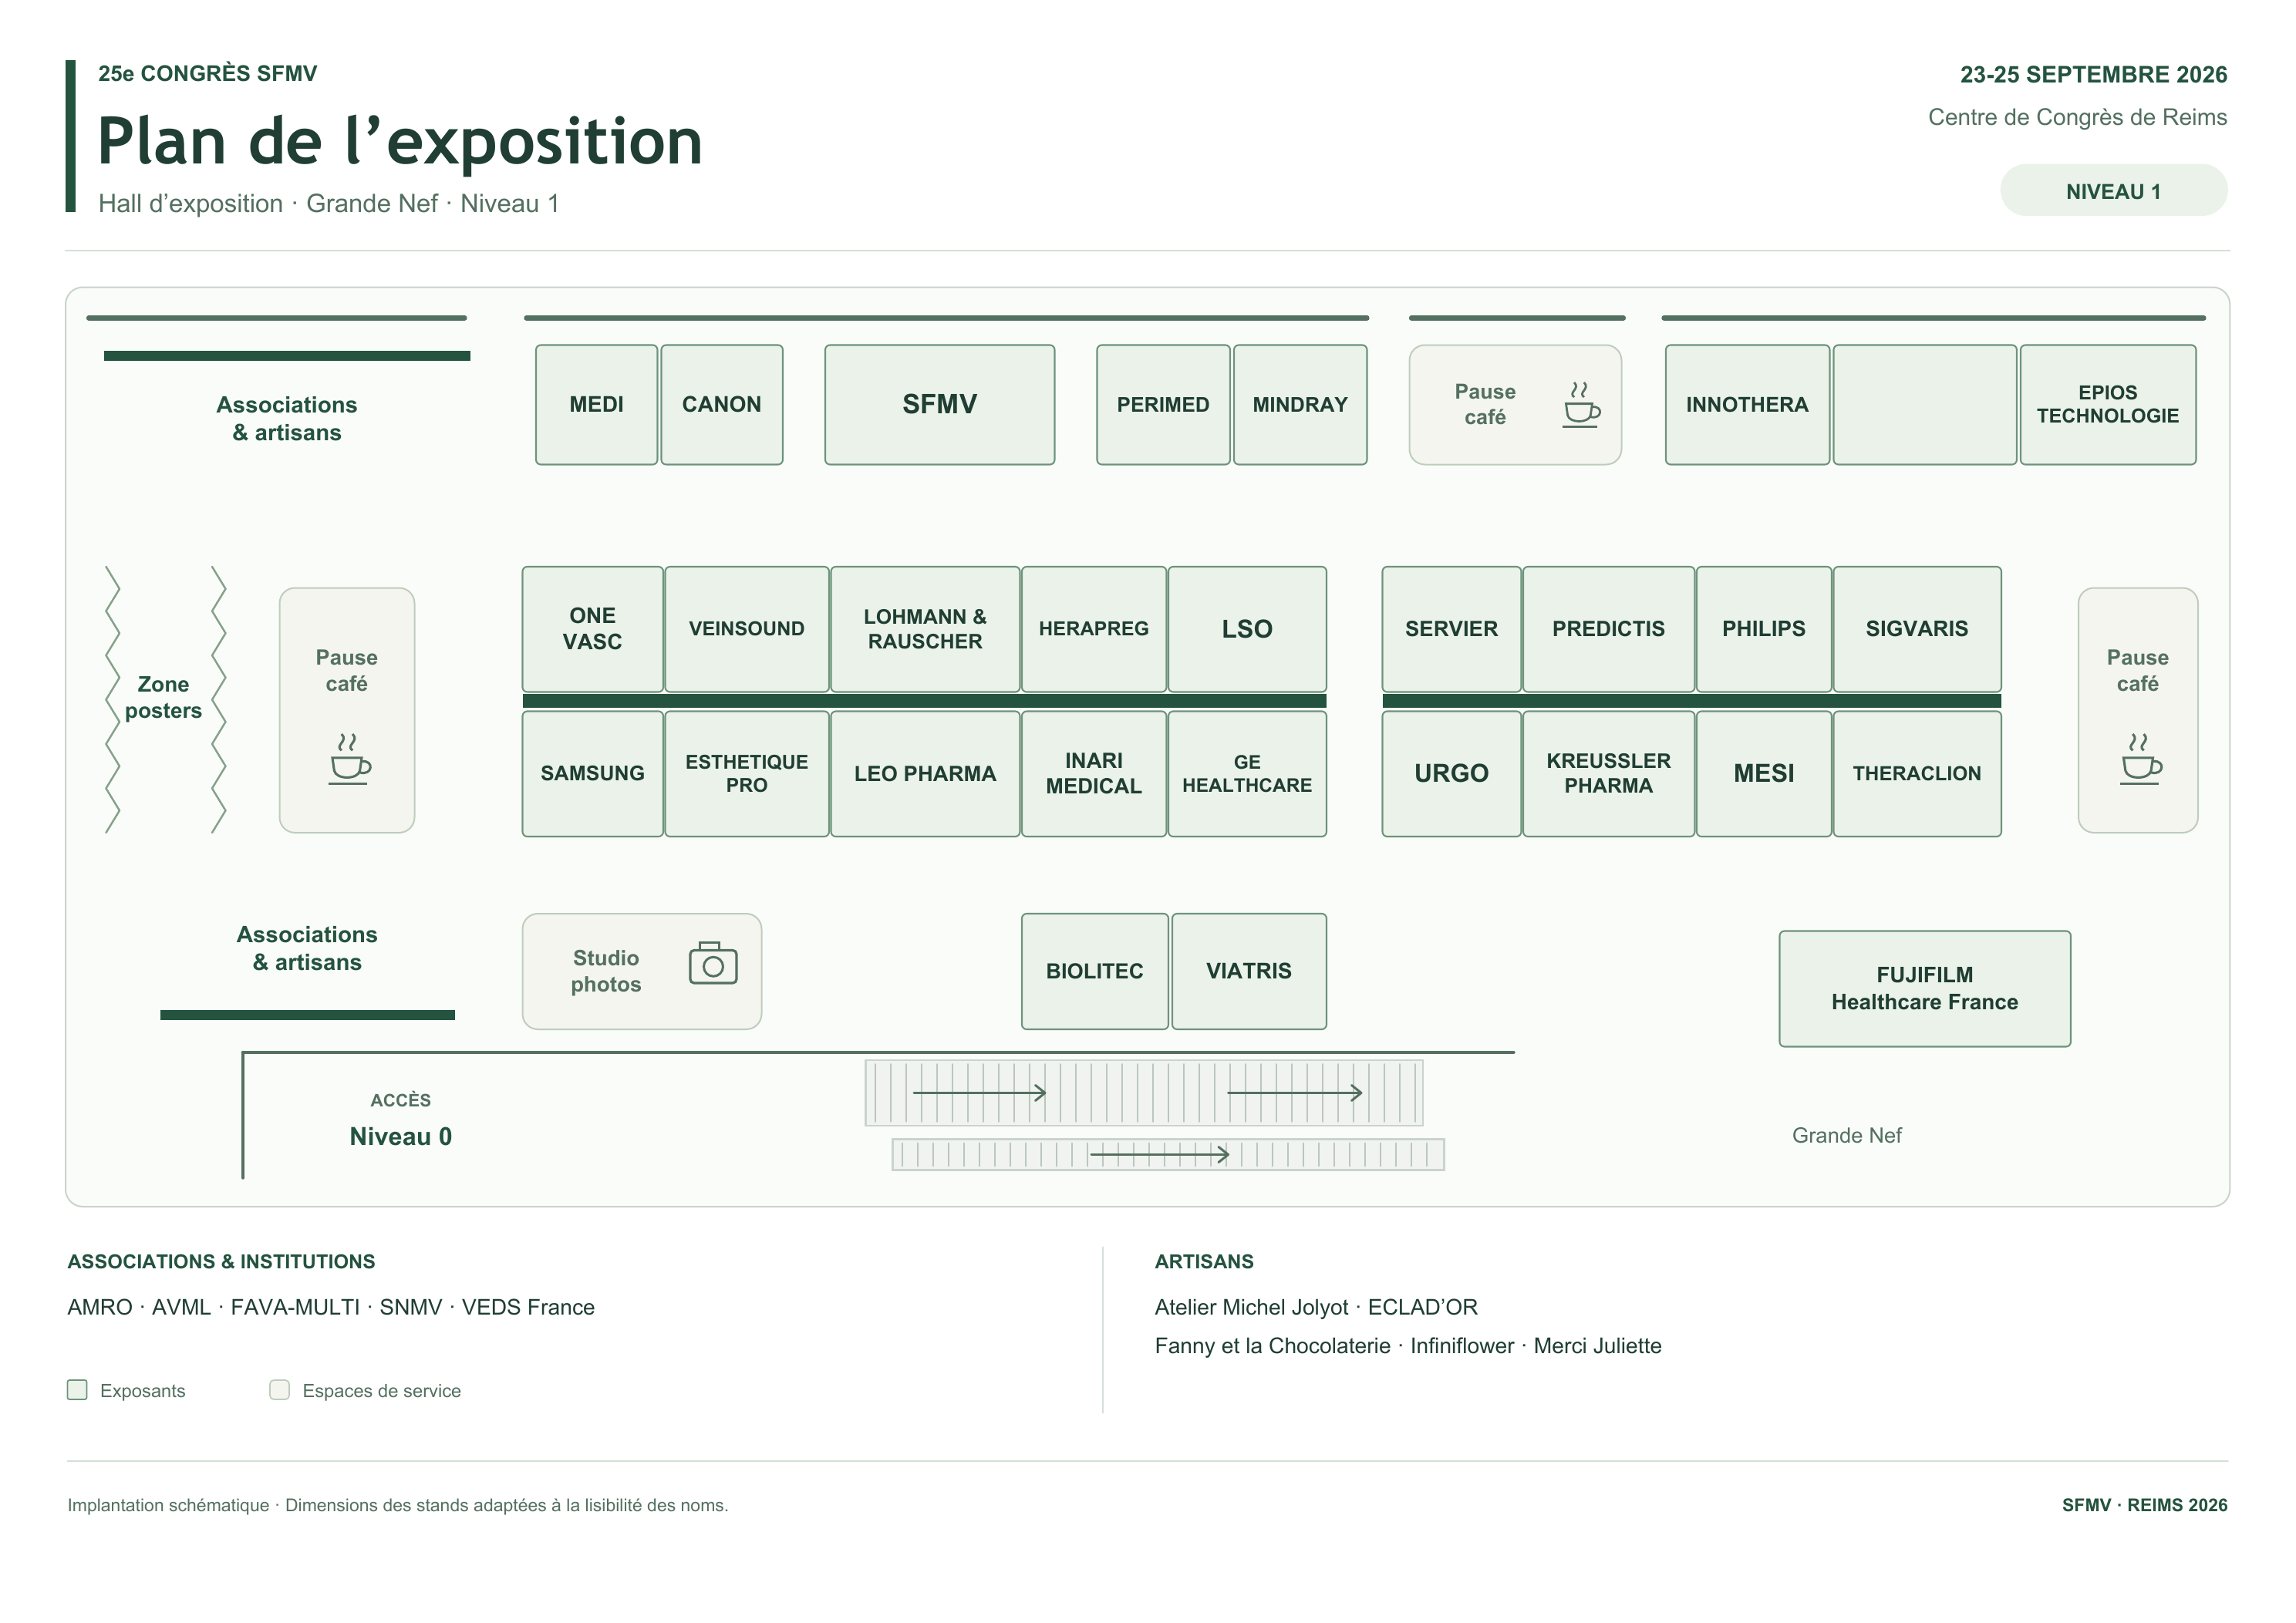The image size is (2296, 1623).
Task: Click the Zone posters area
Action: click(164, 698)
